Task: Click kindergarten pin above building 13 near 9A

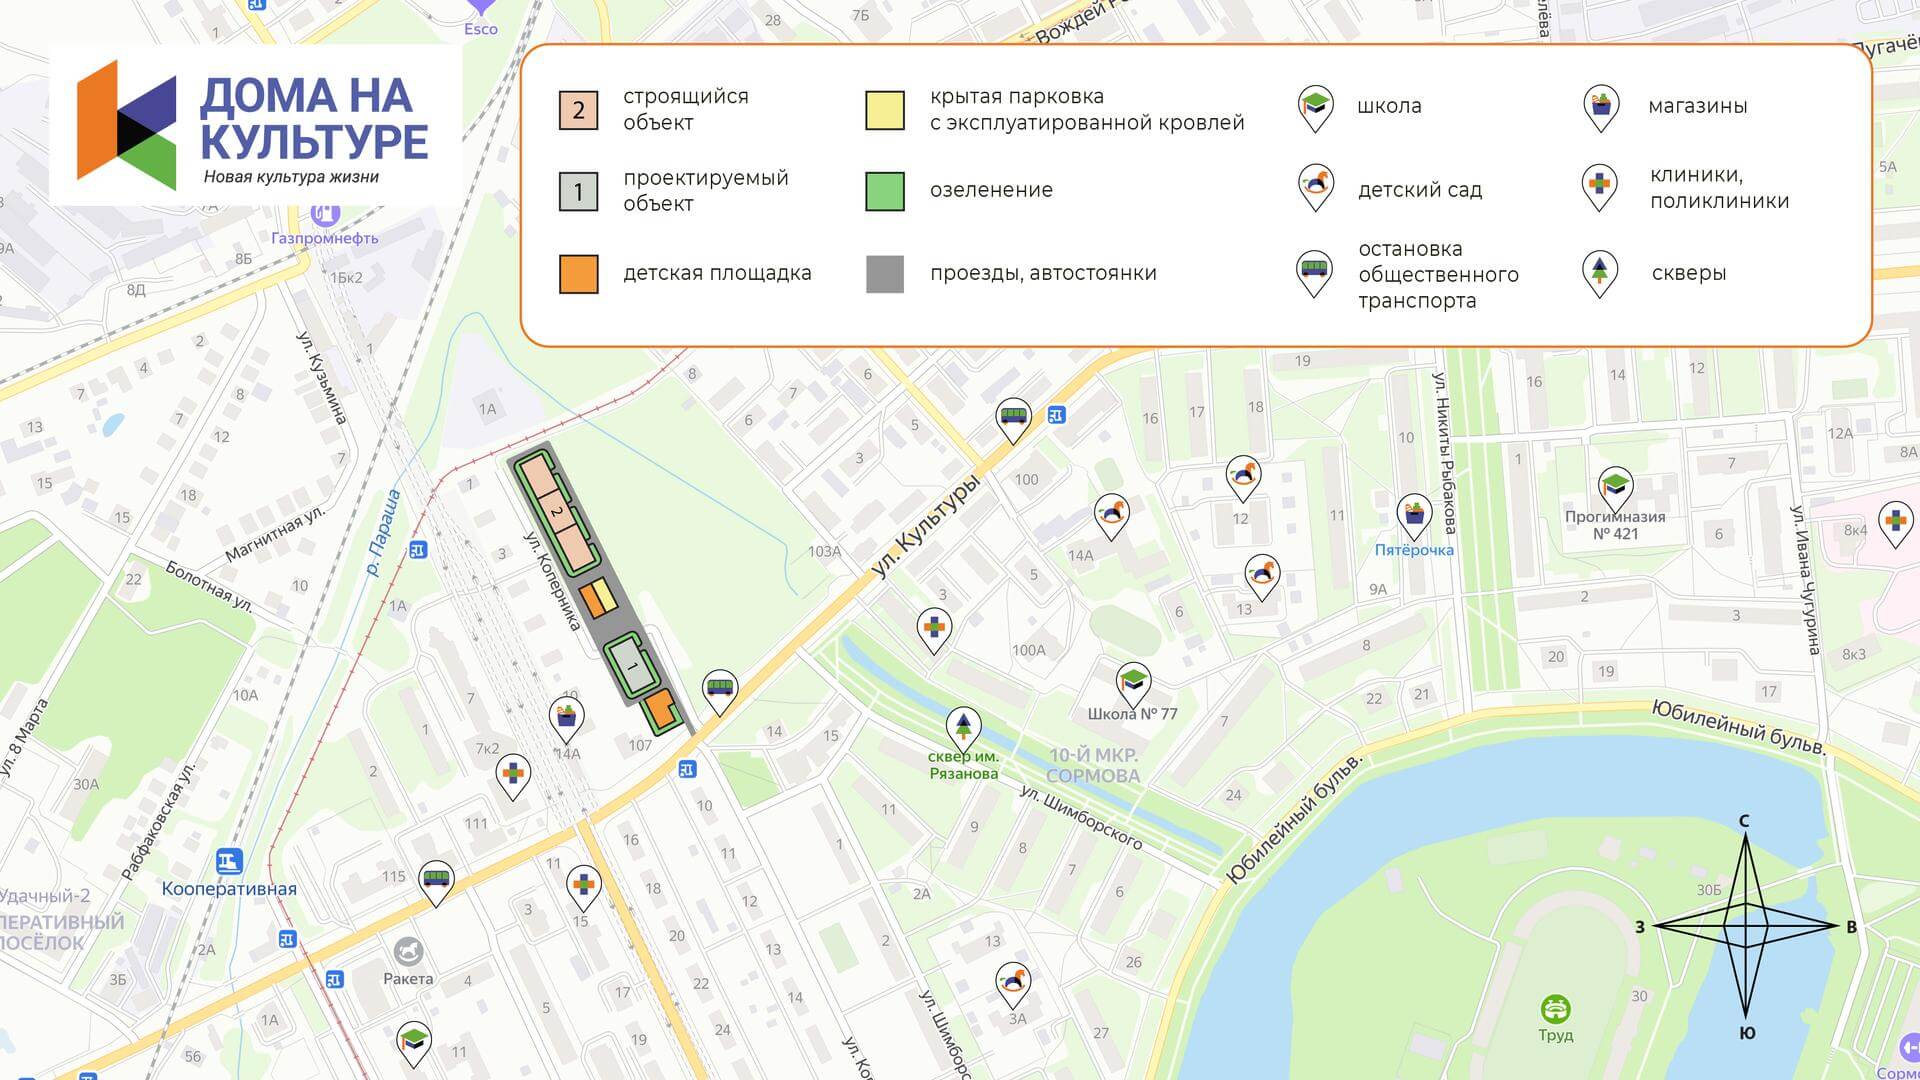Action: [x=1262, y=578]
